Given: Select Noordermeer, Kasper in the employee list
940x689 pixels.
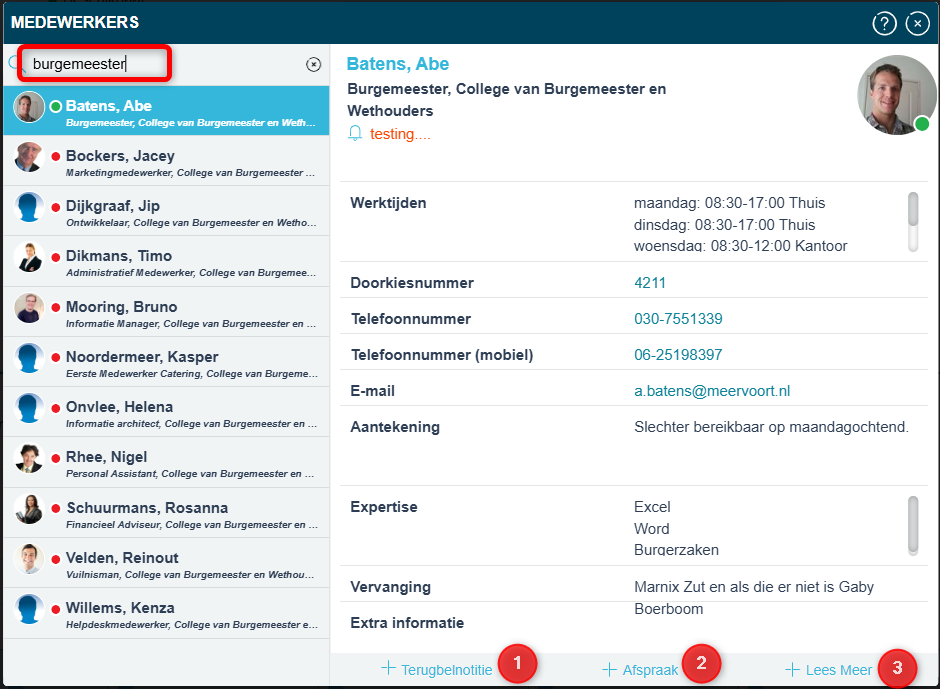Looking at the screenshot, I should coord(166,362).
